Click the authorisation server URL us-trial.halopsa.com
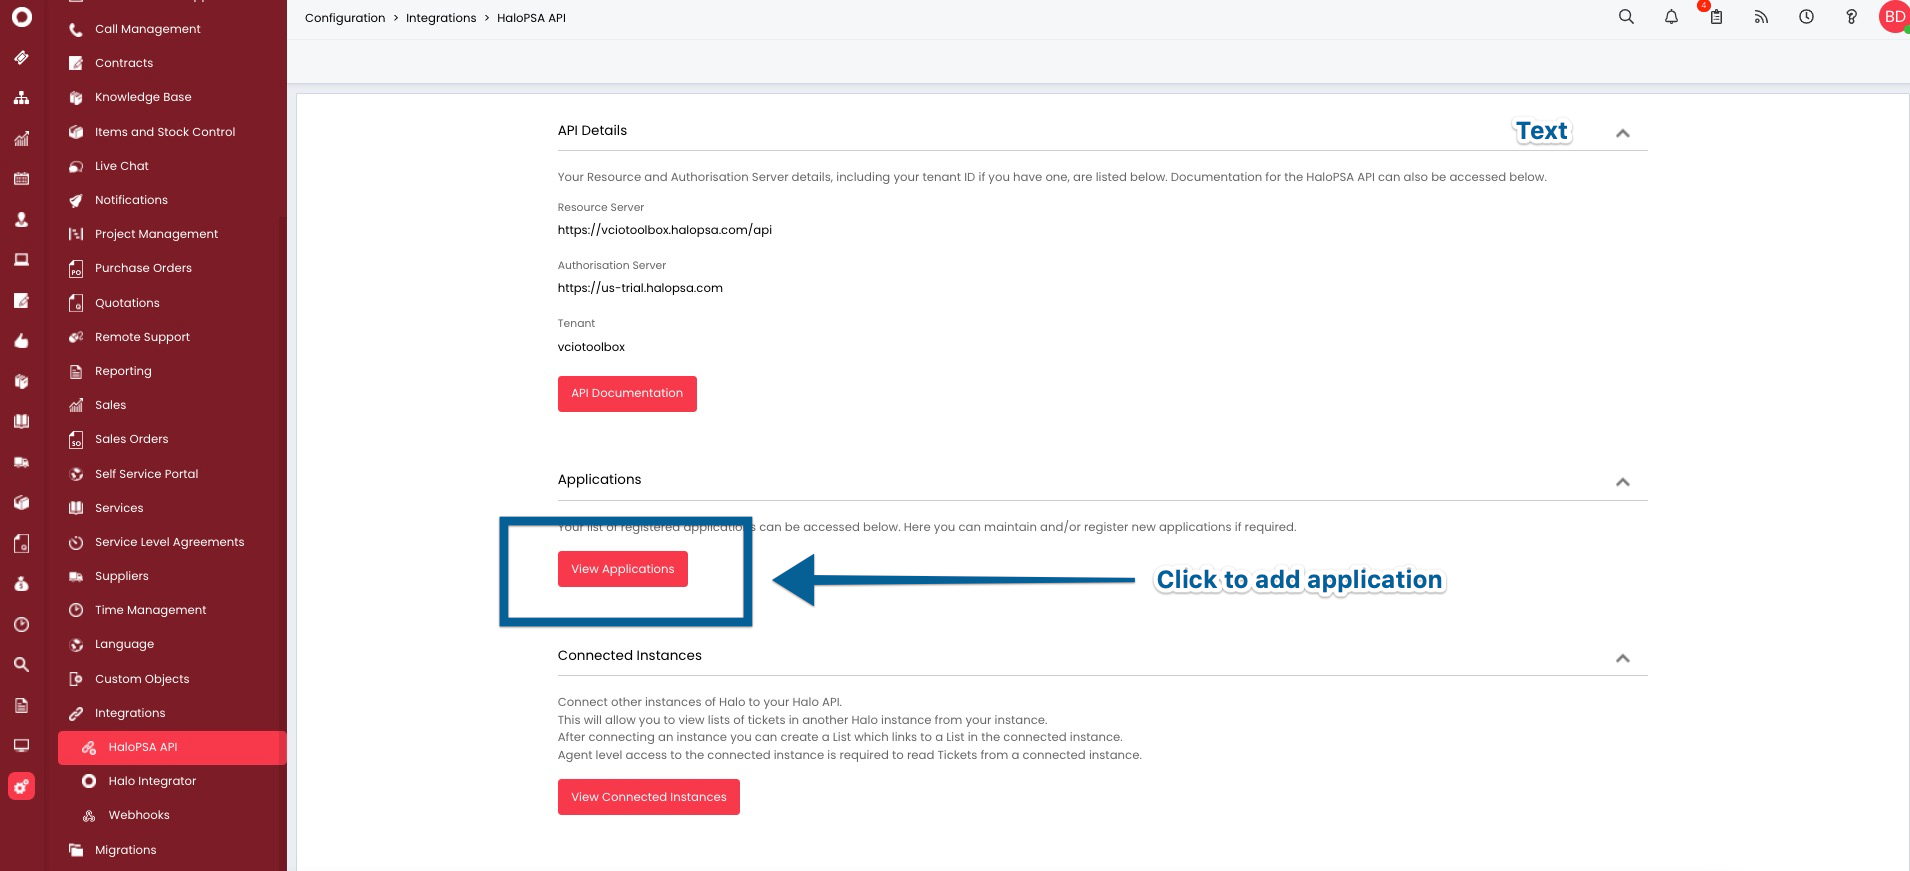1910x871 pixels. tap(640, 288)
